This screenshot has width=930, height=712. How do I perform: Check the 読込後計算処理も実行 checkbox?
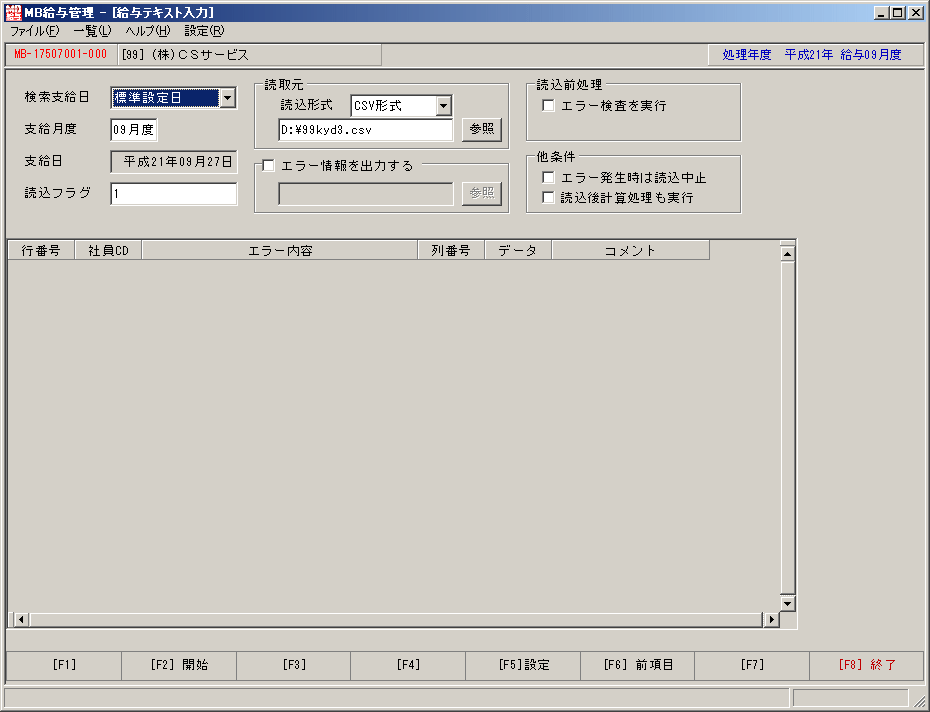pyautogui.click(x=549, y=197)
